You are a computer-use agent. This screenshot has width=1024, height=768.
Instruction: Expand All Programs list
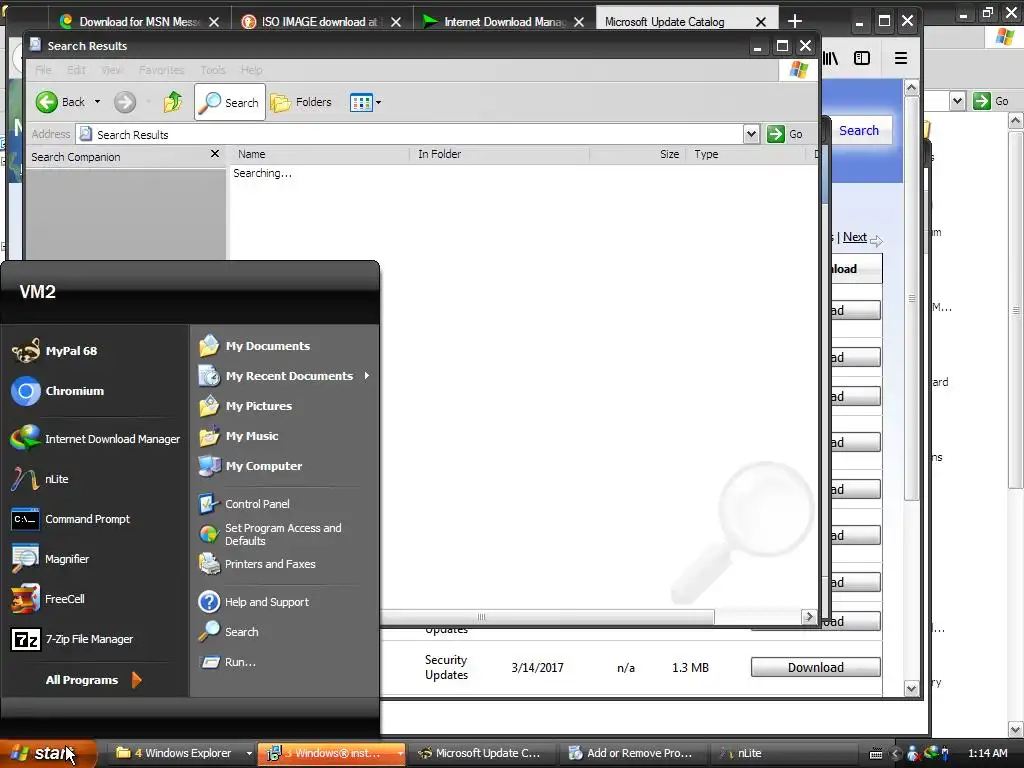93,680
